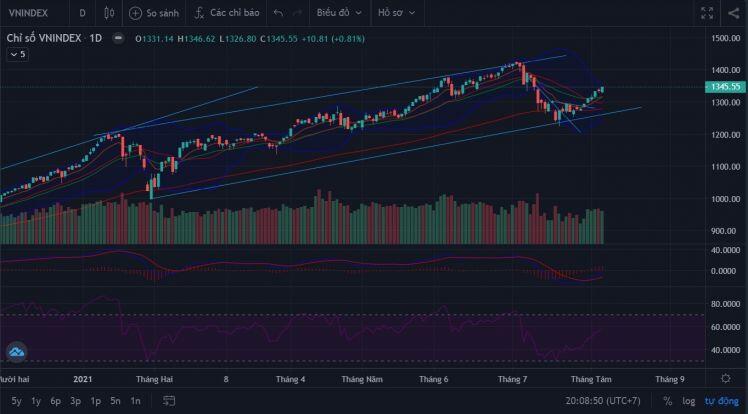Toggle log scale mode

coord(688,401)
